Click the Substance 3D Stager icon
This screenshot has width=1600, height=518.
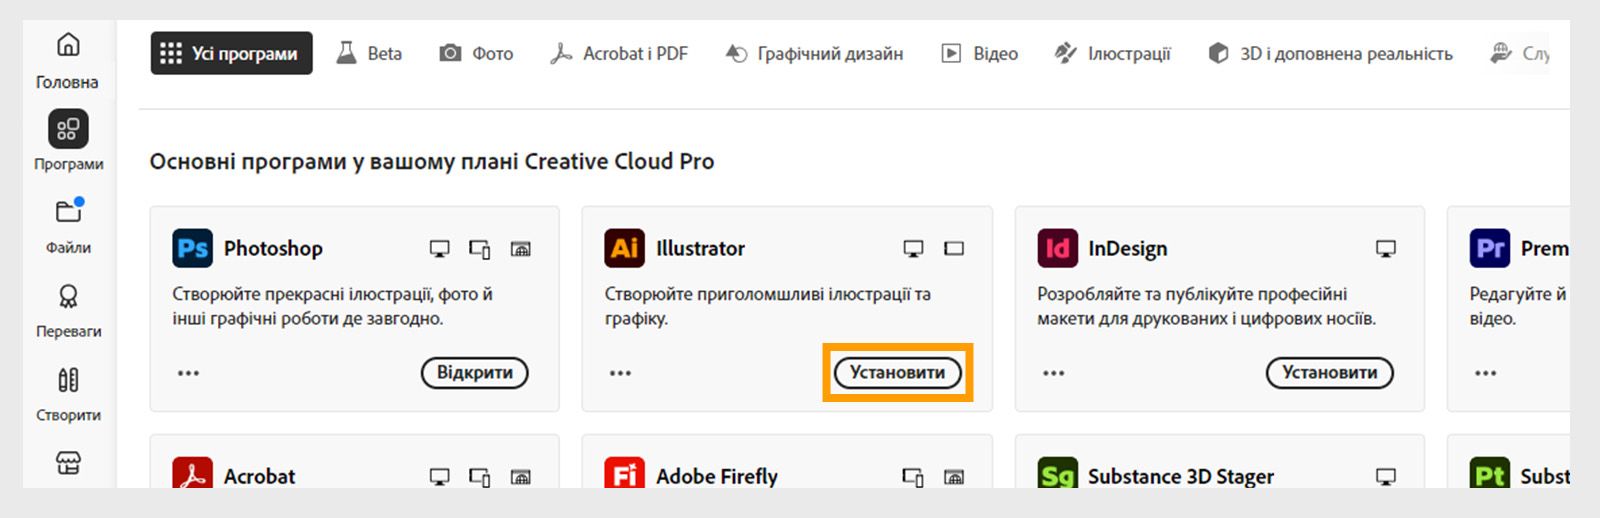(x=1057, y=472)
